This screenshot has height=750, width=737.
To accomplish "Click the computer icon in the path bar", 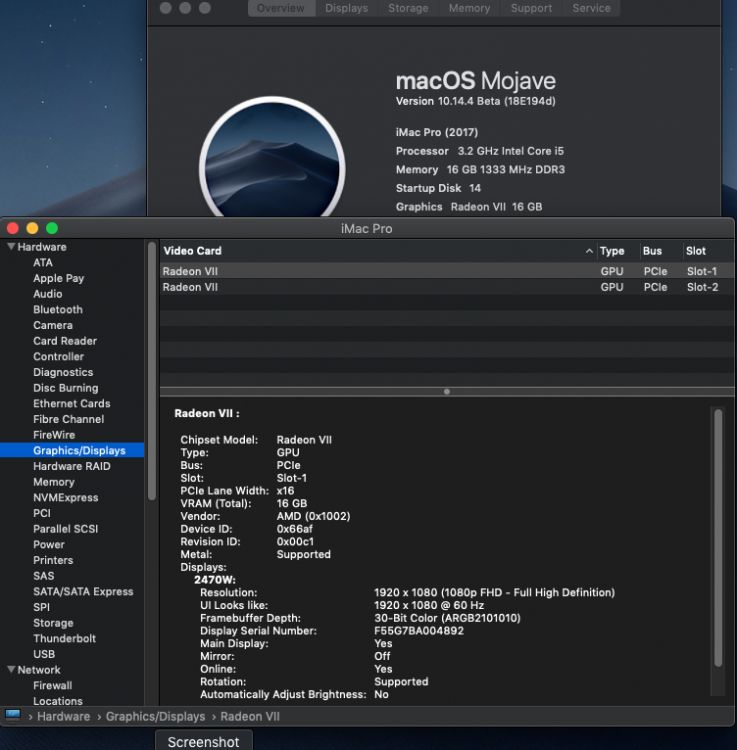I will pyautogui.click(x=13, y=716).
